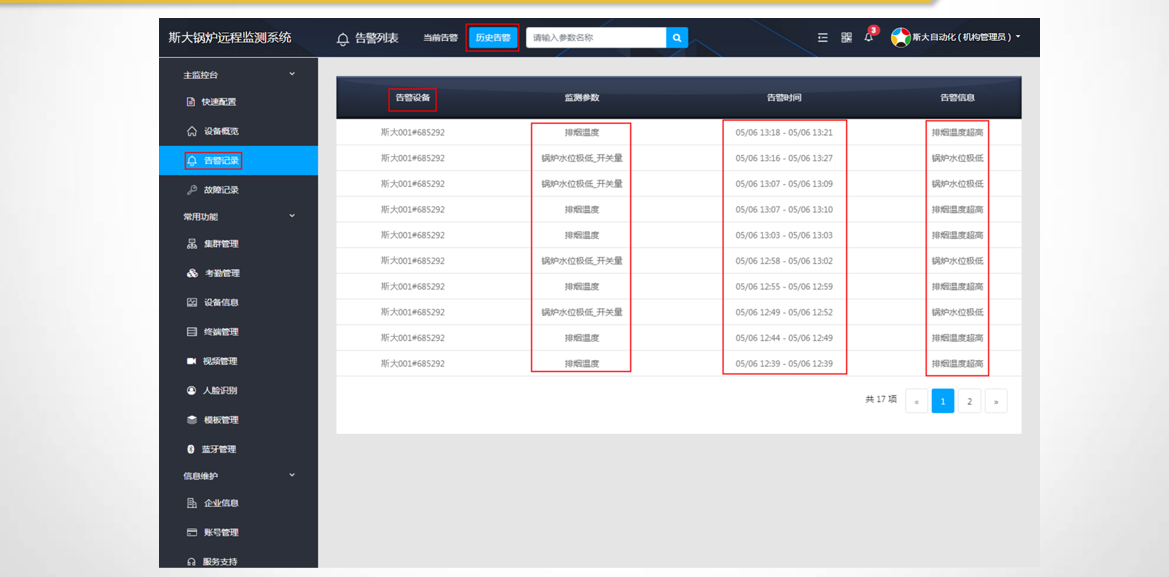Click the 请输入参数名称 search field
The height and width of the screenshot is (577, 1169).
click(596, 38)
